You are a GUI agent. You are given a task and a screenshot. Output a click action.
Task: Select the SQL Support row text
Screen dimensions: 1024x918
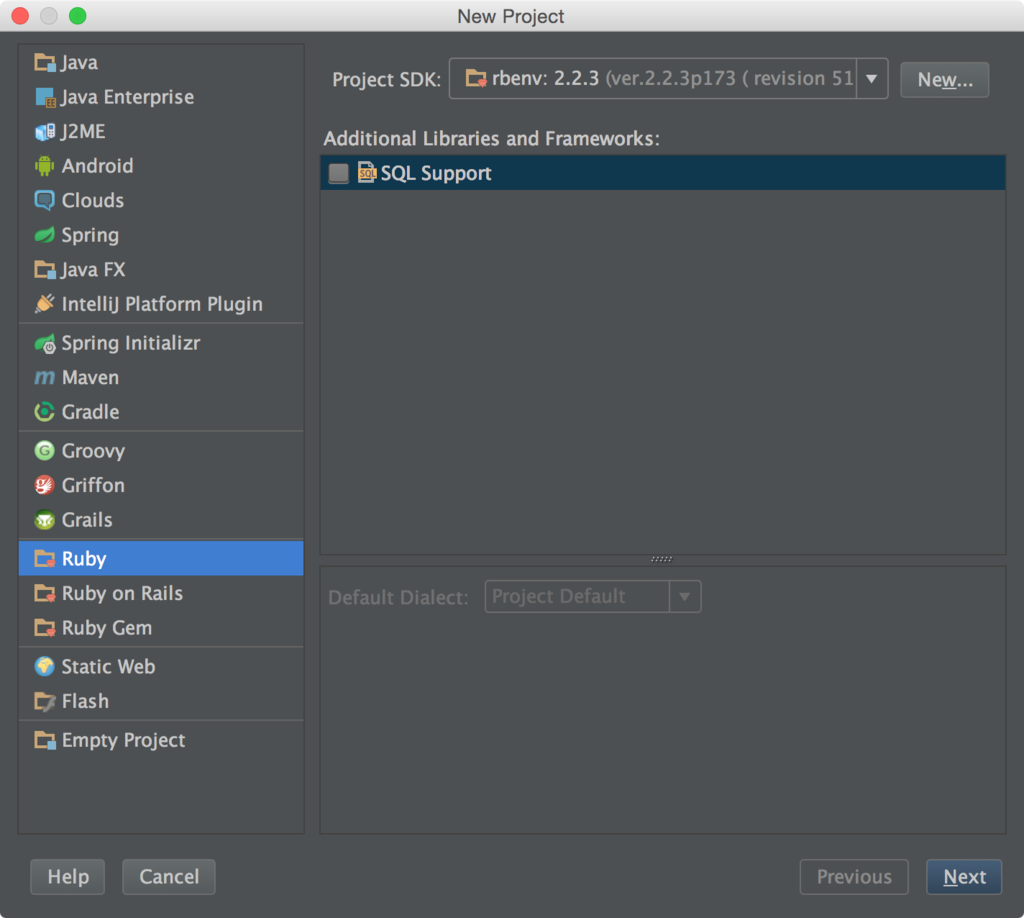click(x=436, y=174)
